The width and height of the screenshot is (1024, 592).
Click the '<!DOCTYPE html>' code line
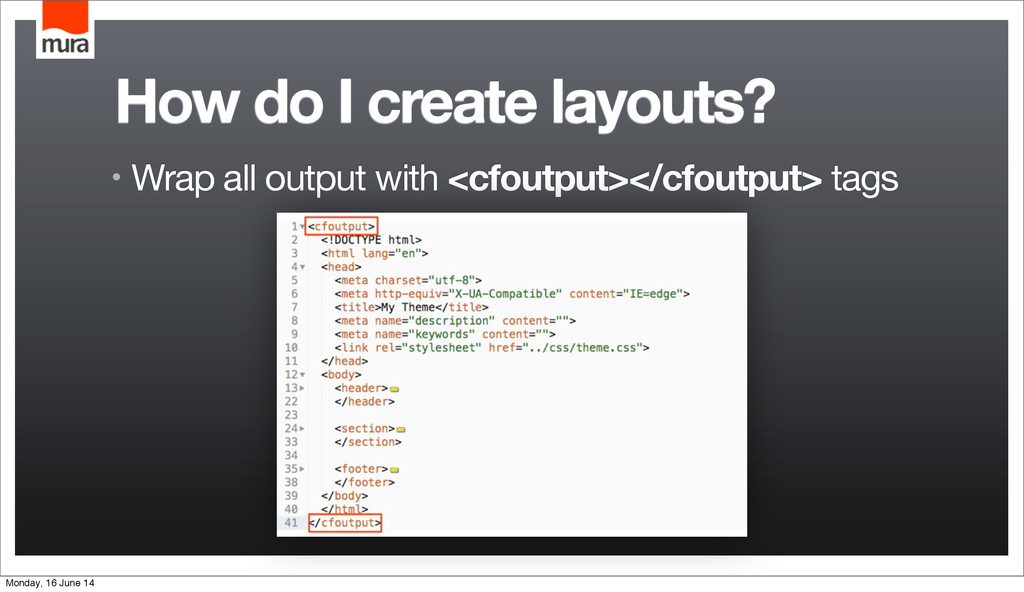pos(371,240)
